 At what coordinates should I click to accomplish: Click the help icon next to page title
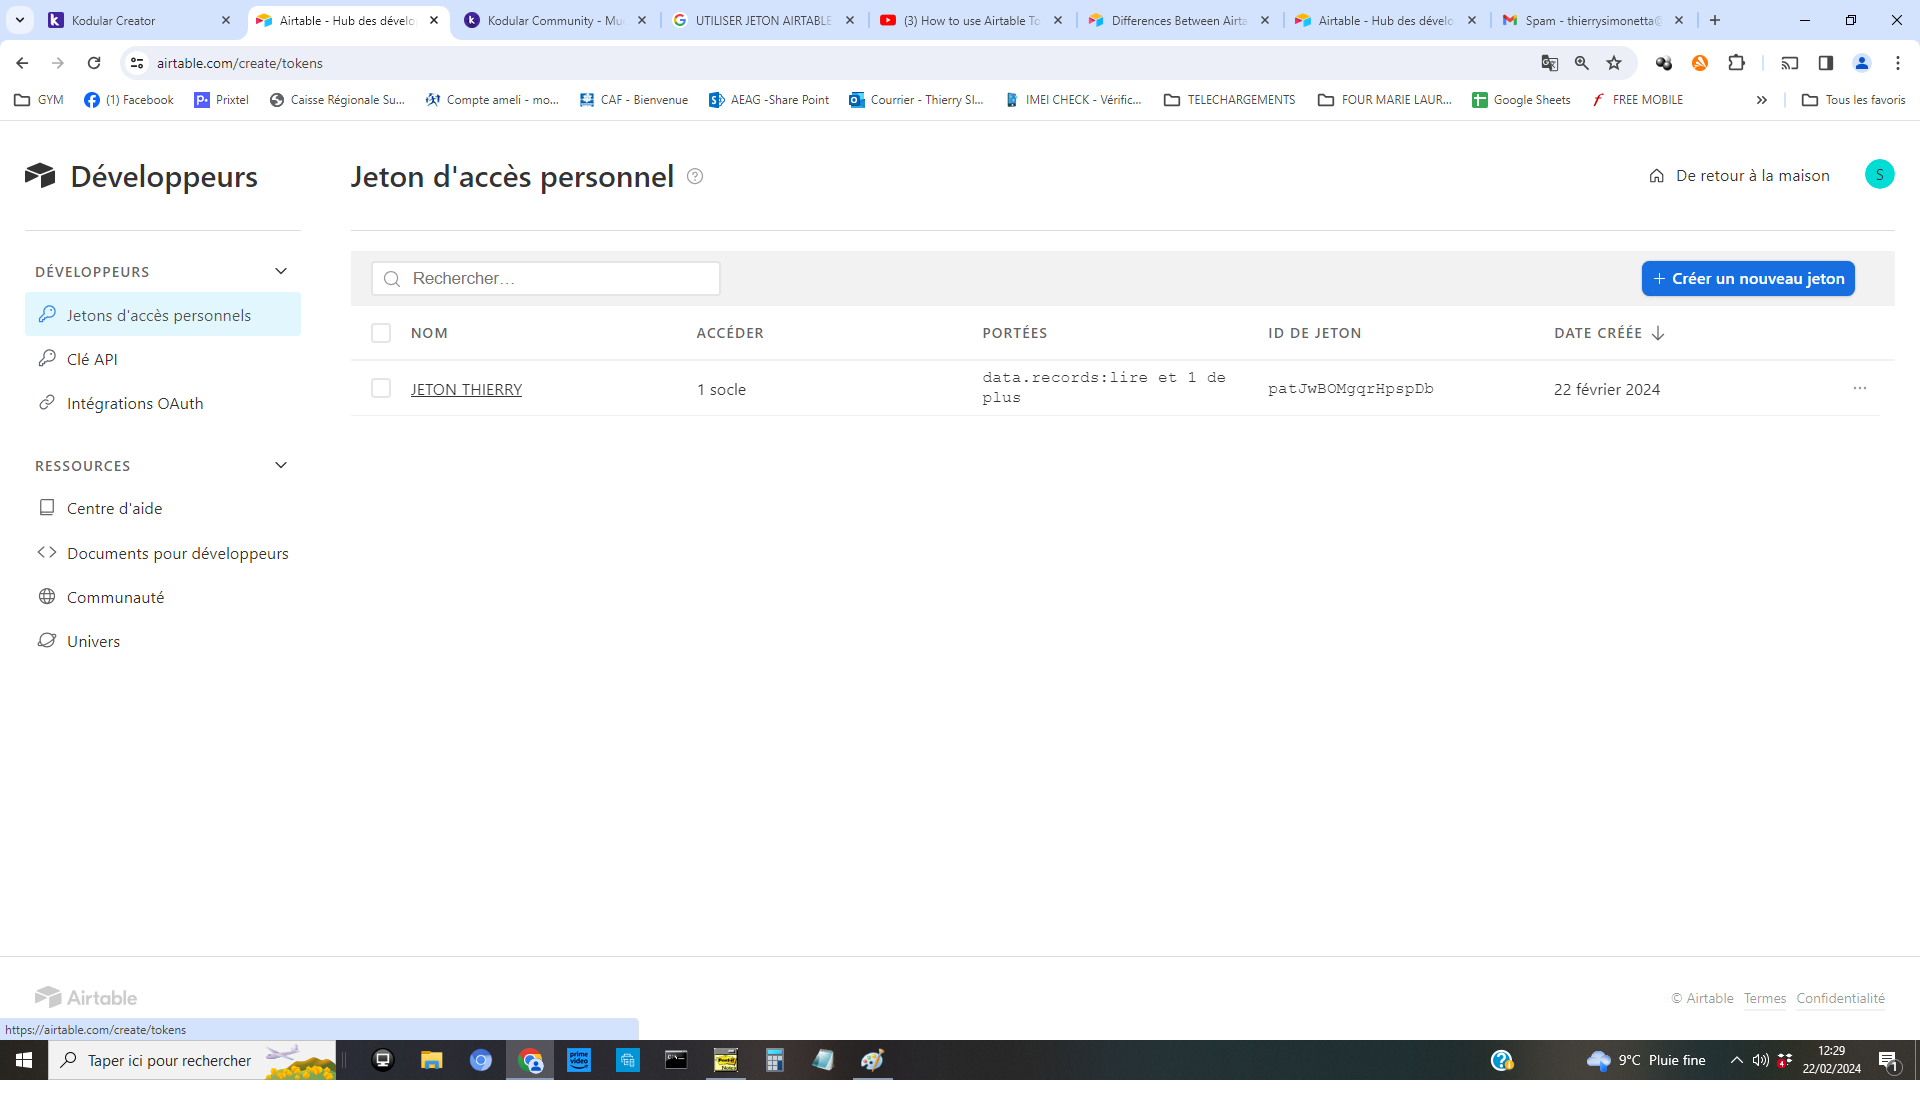(x=694, y=177)
